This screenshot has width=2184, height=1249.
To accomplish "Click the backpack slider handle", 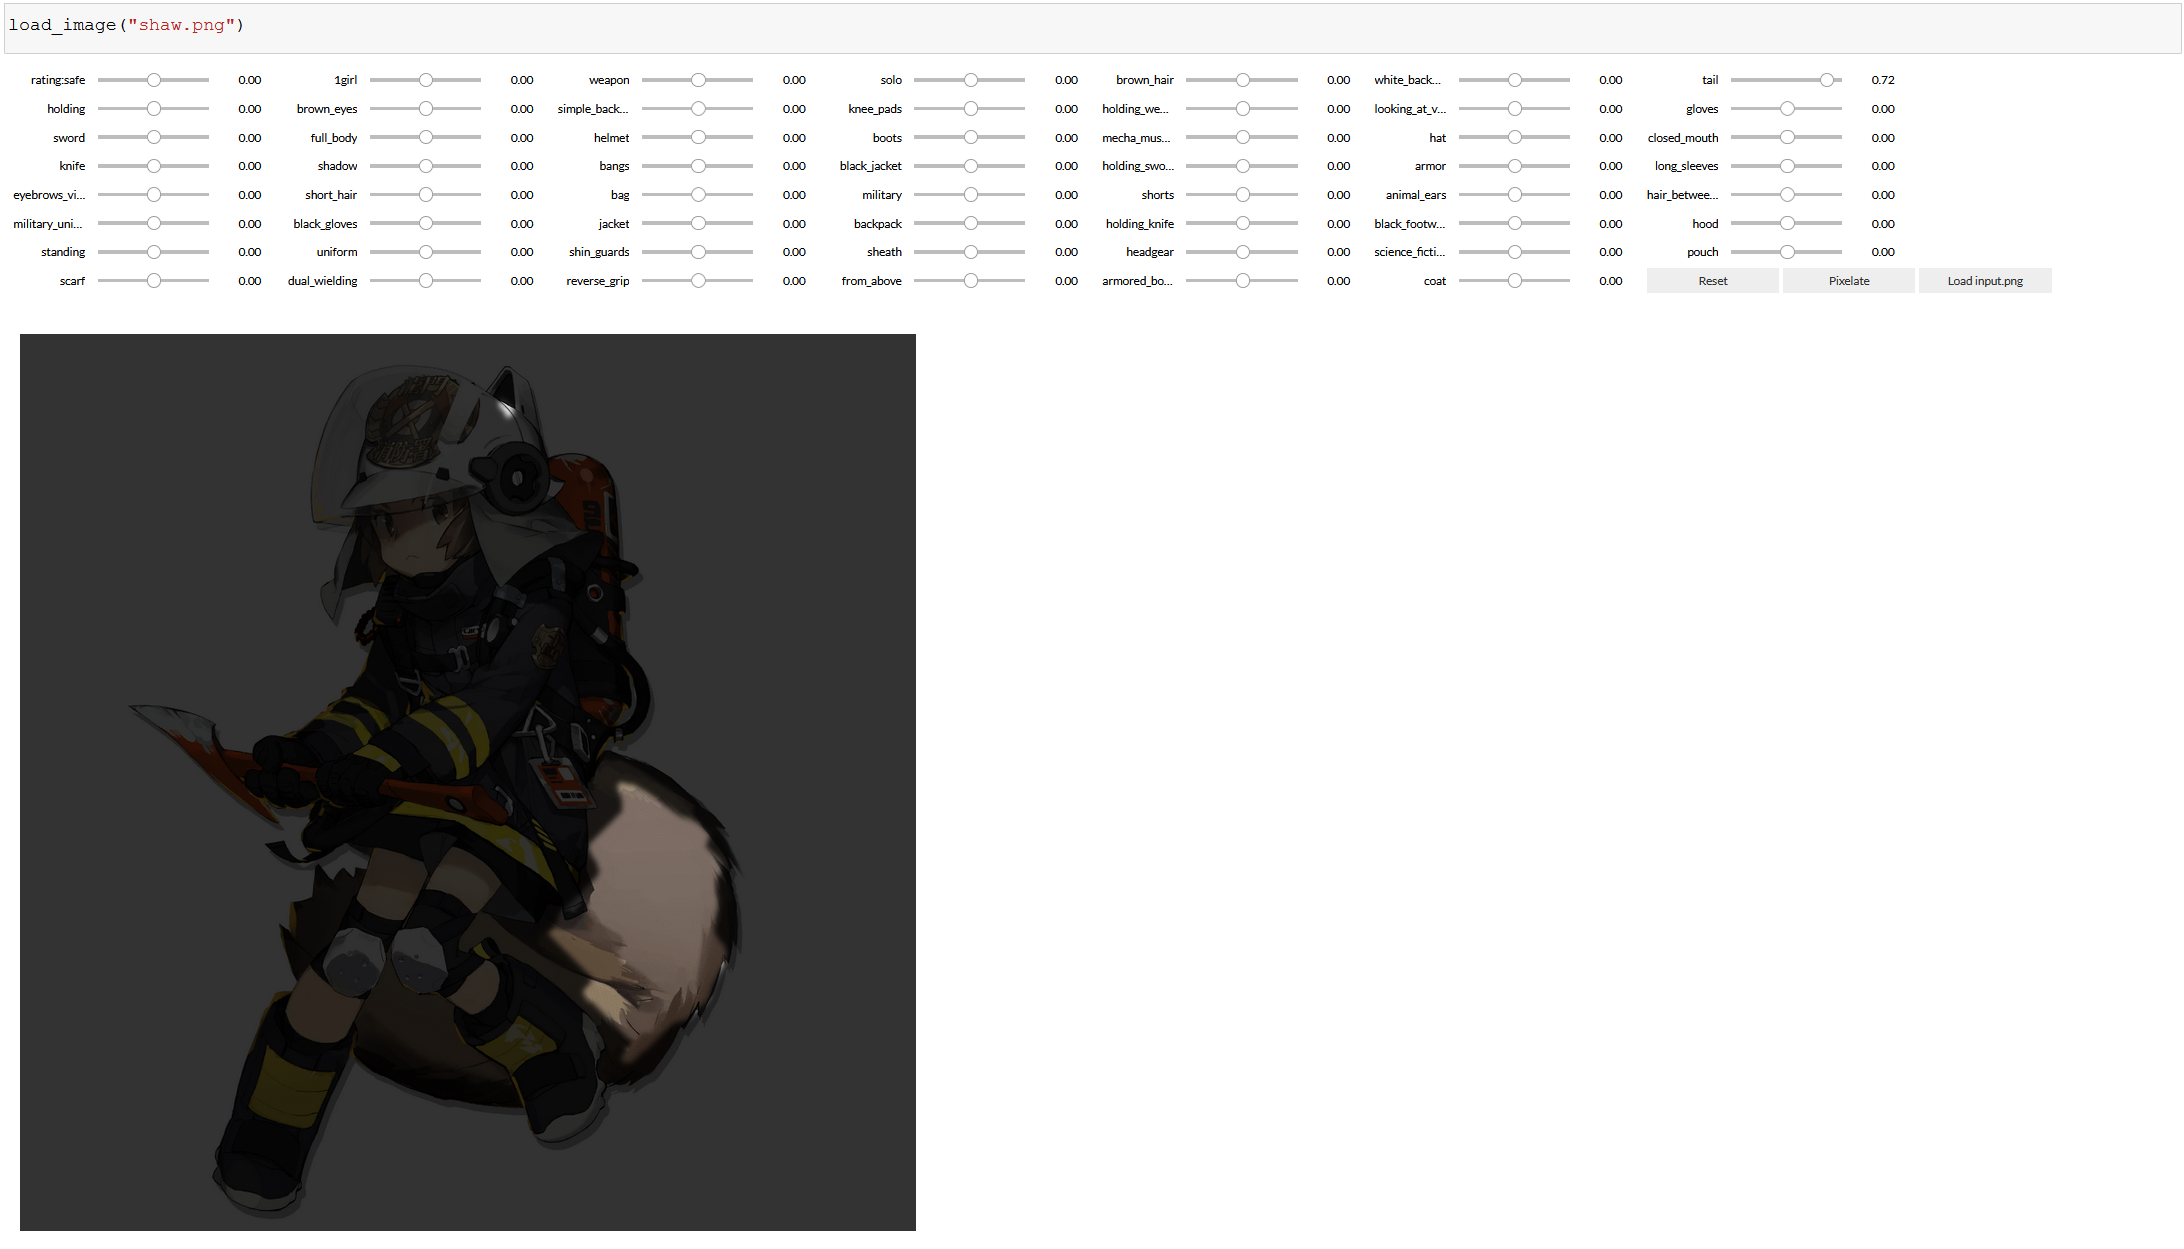I will [x=971, y=224].
